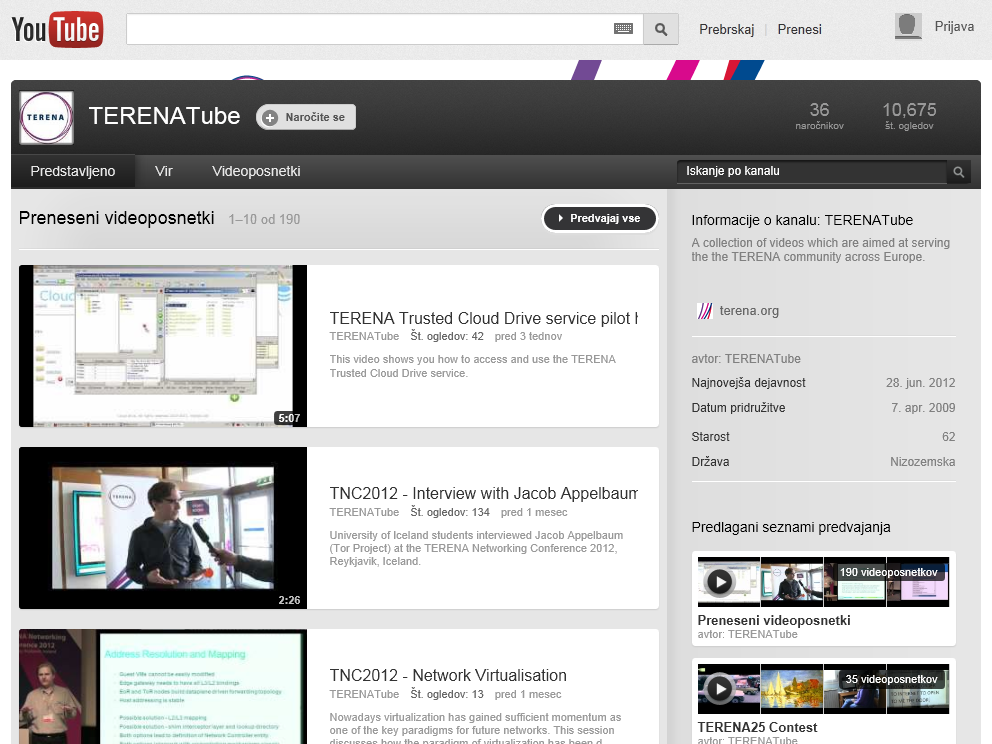
Task: Focus the main YouTube search field
Action: point(370,29)
